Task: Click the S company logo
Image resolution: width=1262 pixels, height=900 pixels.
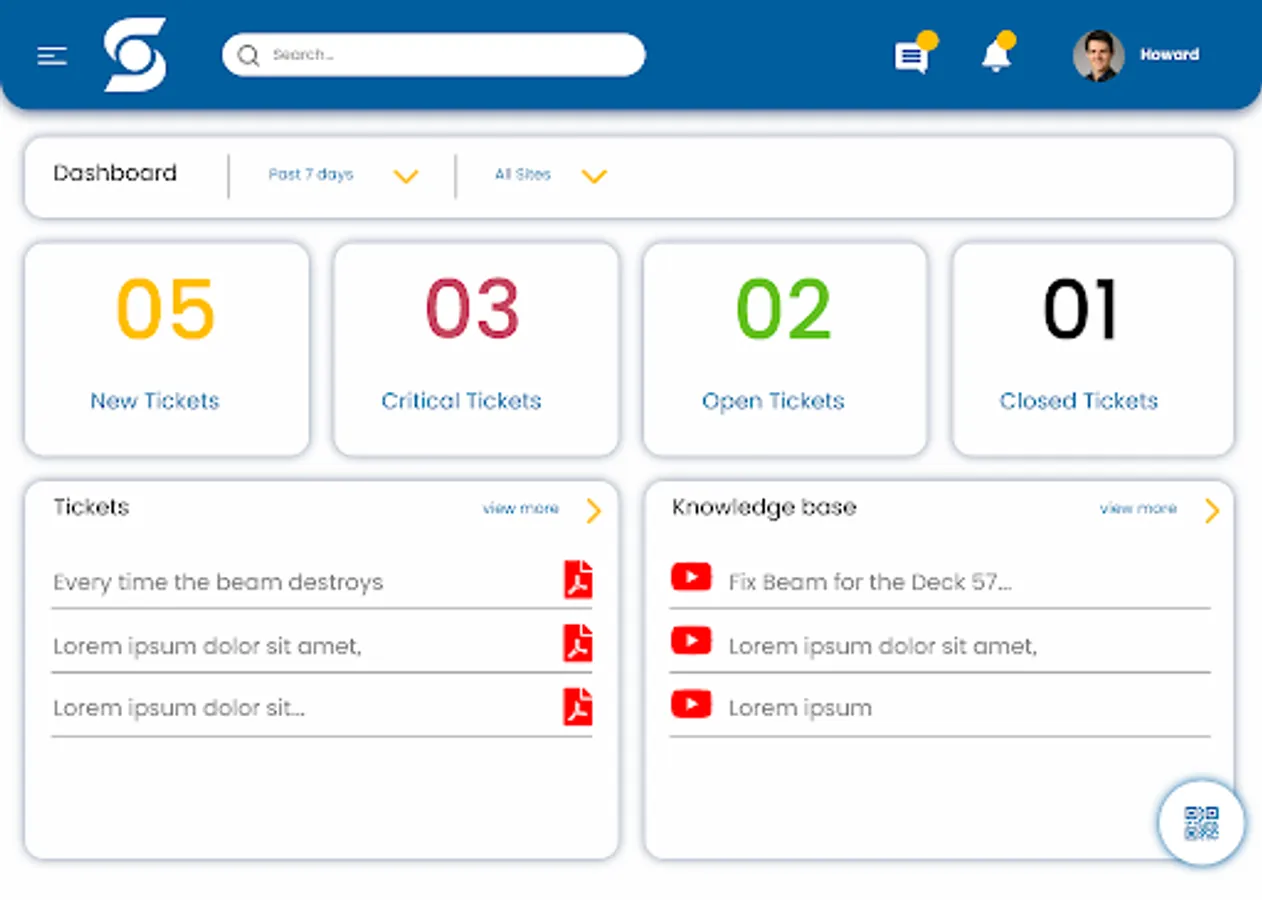Action: tap(135, 55)
